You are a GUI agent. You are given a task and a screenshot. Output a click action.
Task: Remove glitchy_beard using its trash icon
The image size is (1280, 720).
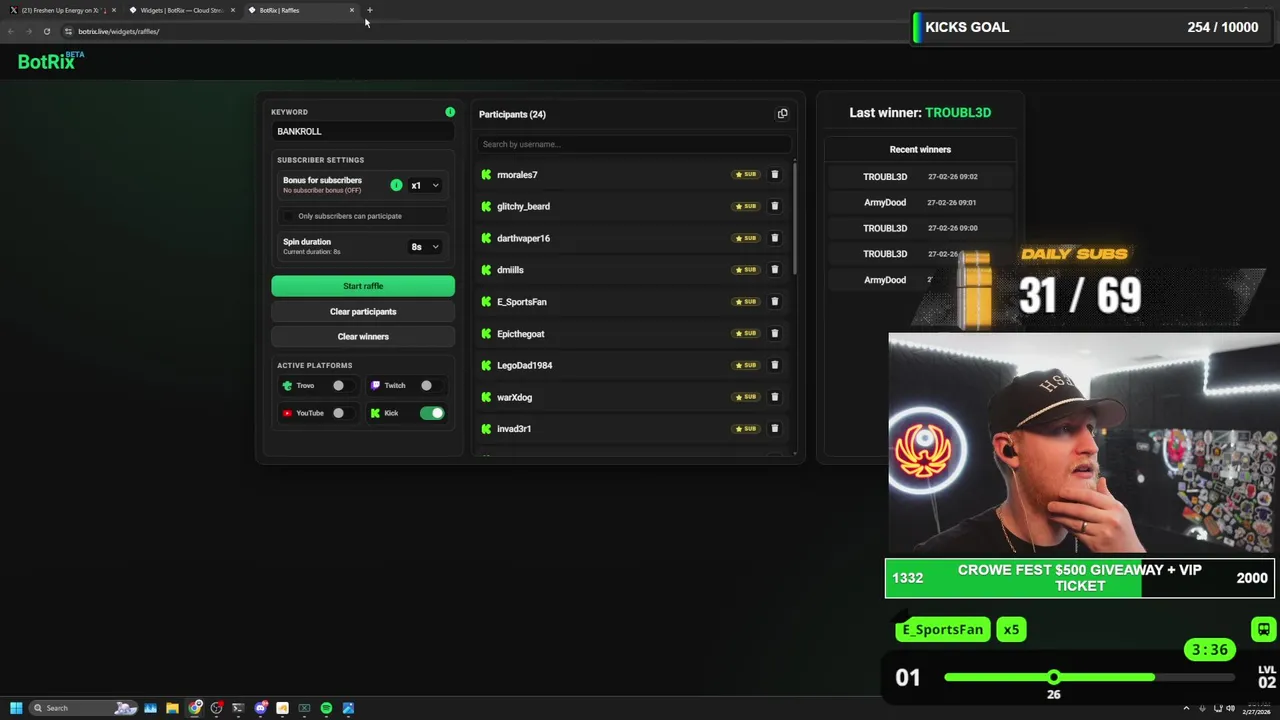(x=774, y=206)
